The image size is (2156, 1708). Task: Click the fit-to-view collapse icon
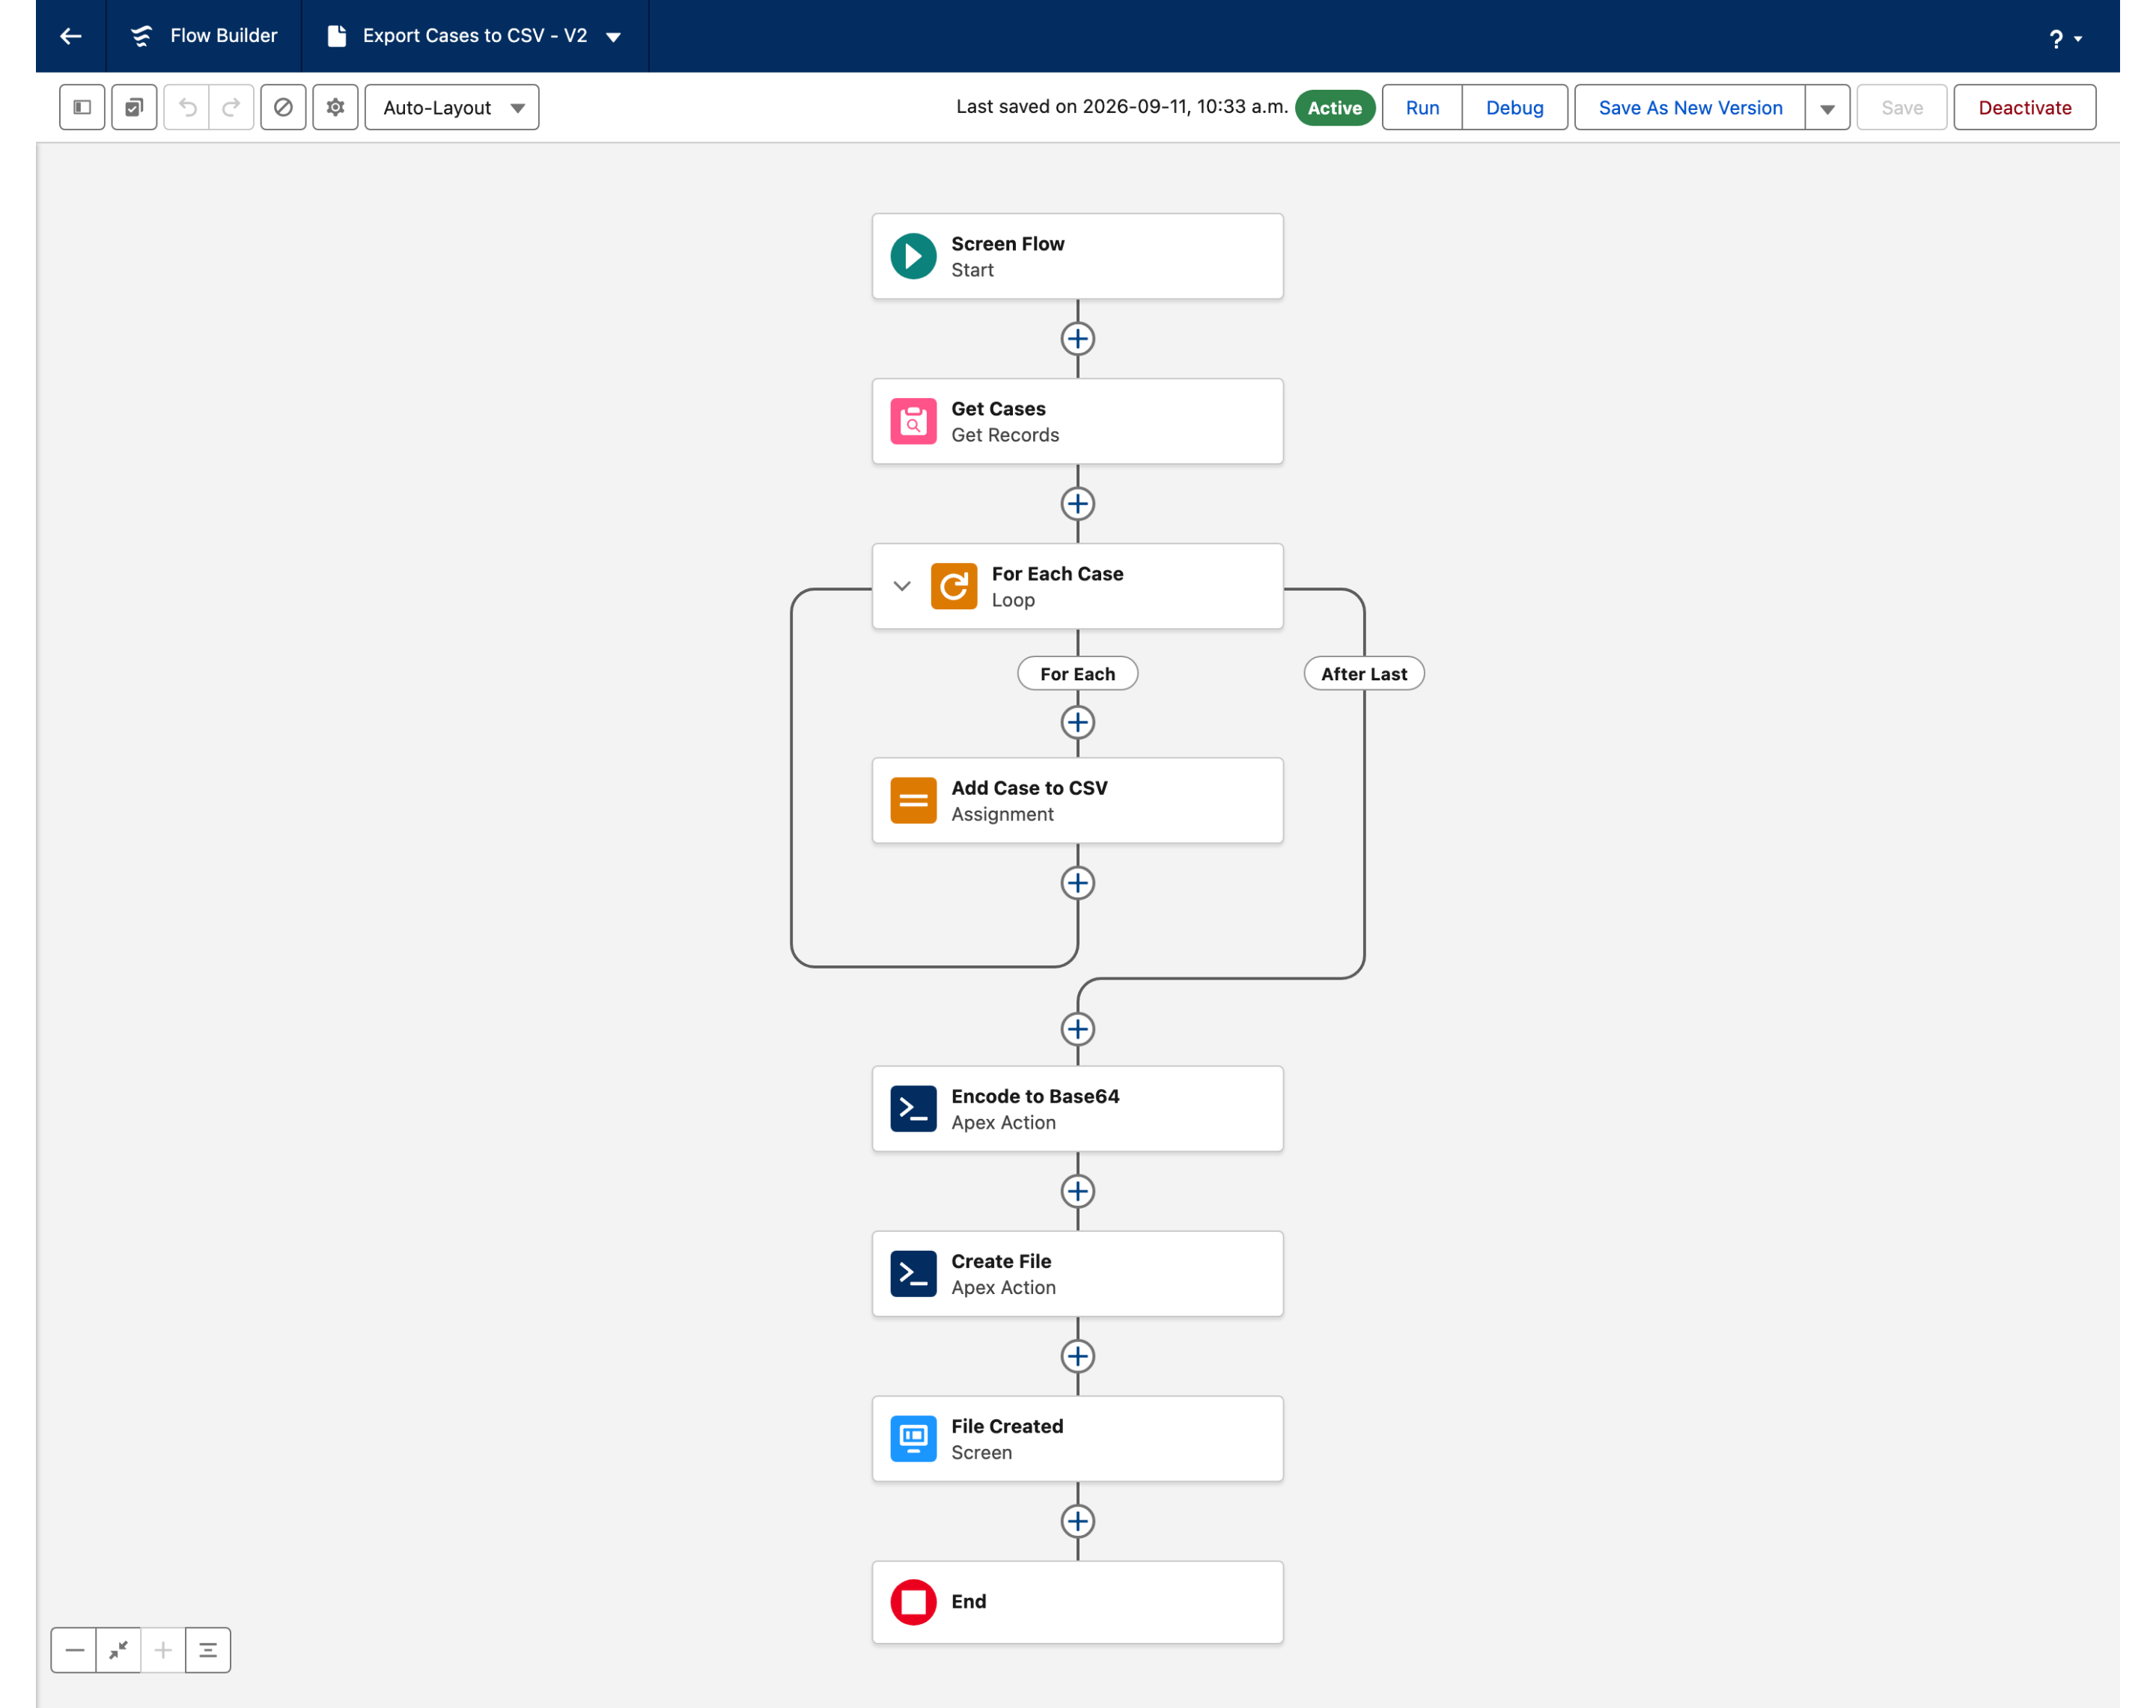pos(118,1650)
